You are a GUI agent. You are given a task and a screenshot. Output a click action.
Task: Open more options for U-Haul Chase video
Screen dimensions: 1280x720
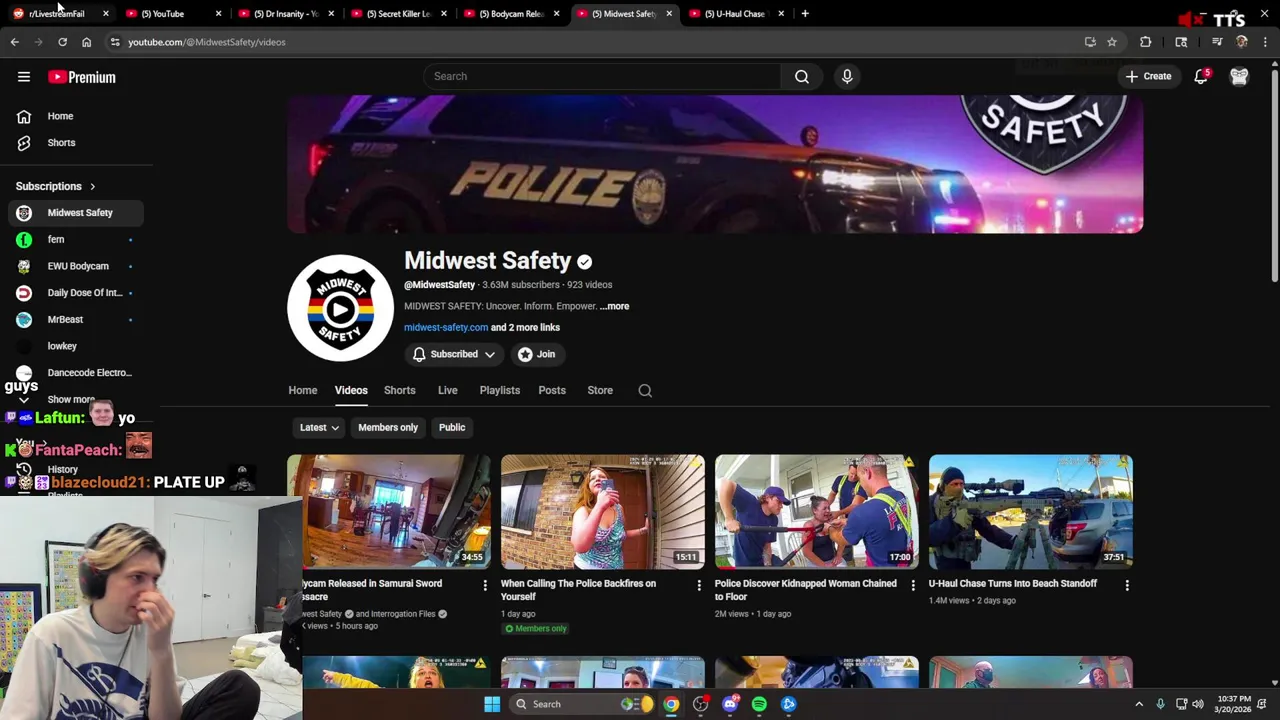1127,585
